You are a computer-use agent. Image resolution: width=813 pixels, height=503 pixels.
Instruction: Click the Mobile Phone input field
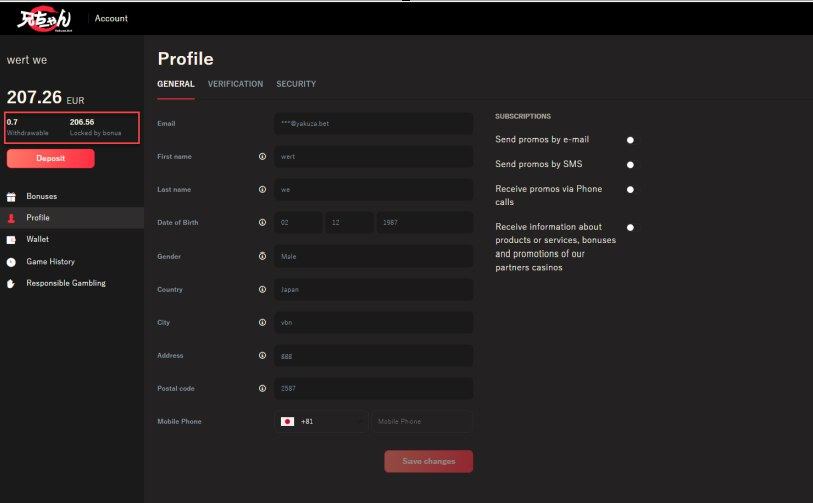click(x=422, y=422)
